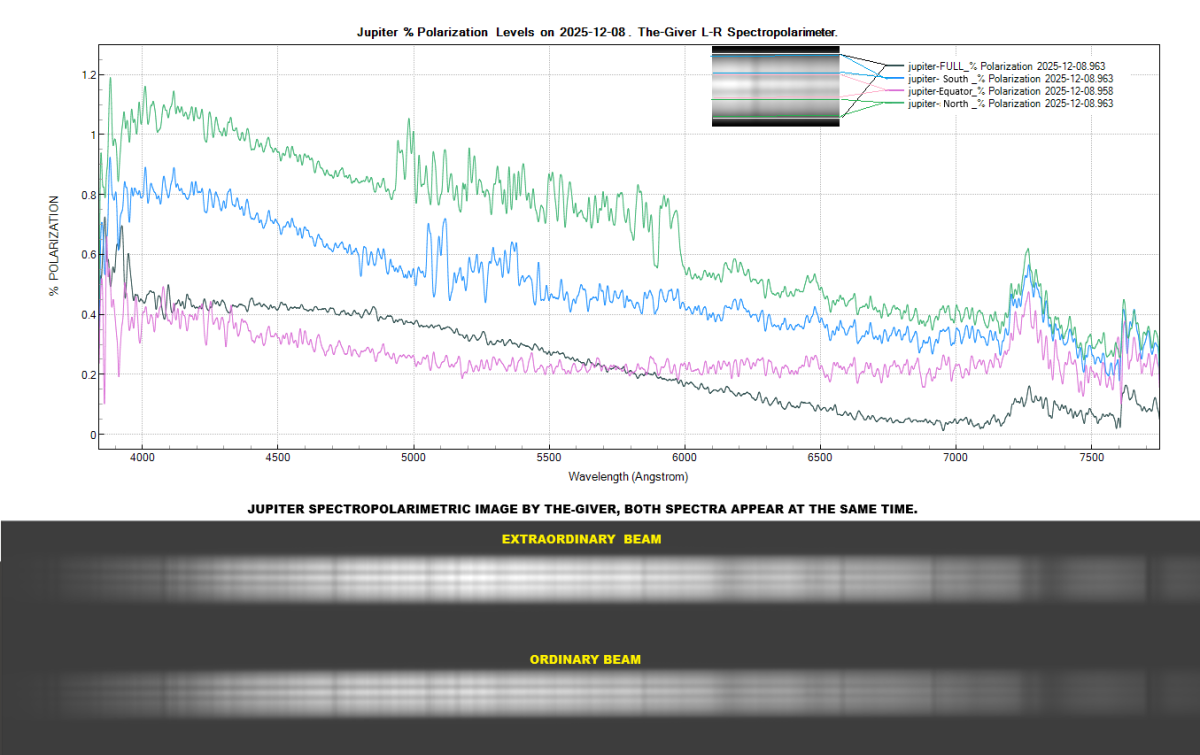The height and width of the screenshot is (755, 1200).
Task: Click the blue line swatch for jupiter- South
Action: click(892, 78)
